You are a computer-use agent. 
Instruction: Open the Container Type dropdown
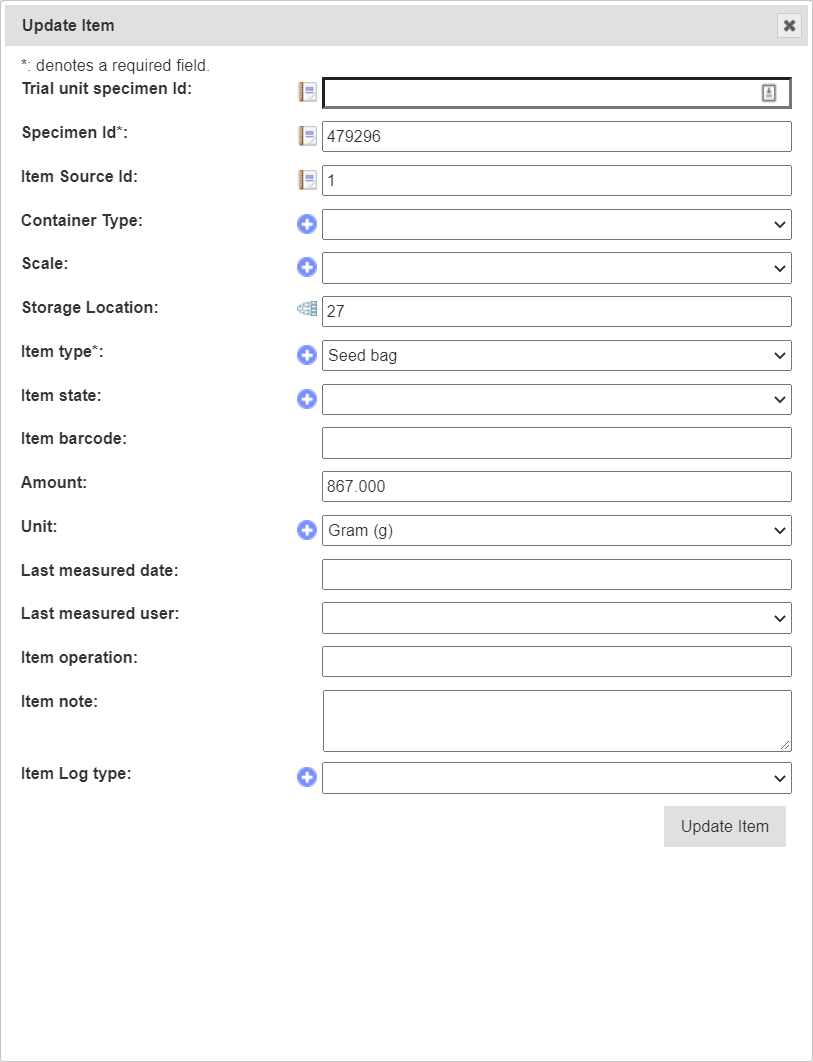[556, 224]
